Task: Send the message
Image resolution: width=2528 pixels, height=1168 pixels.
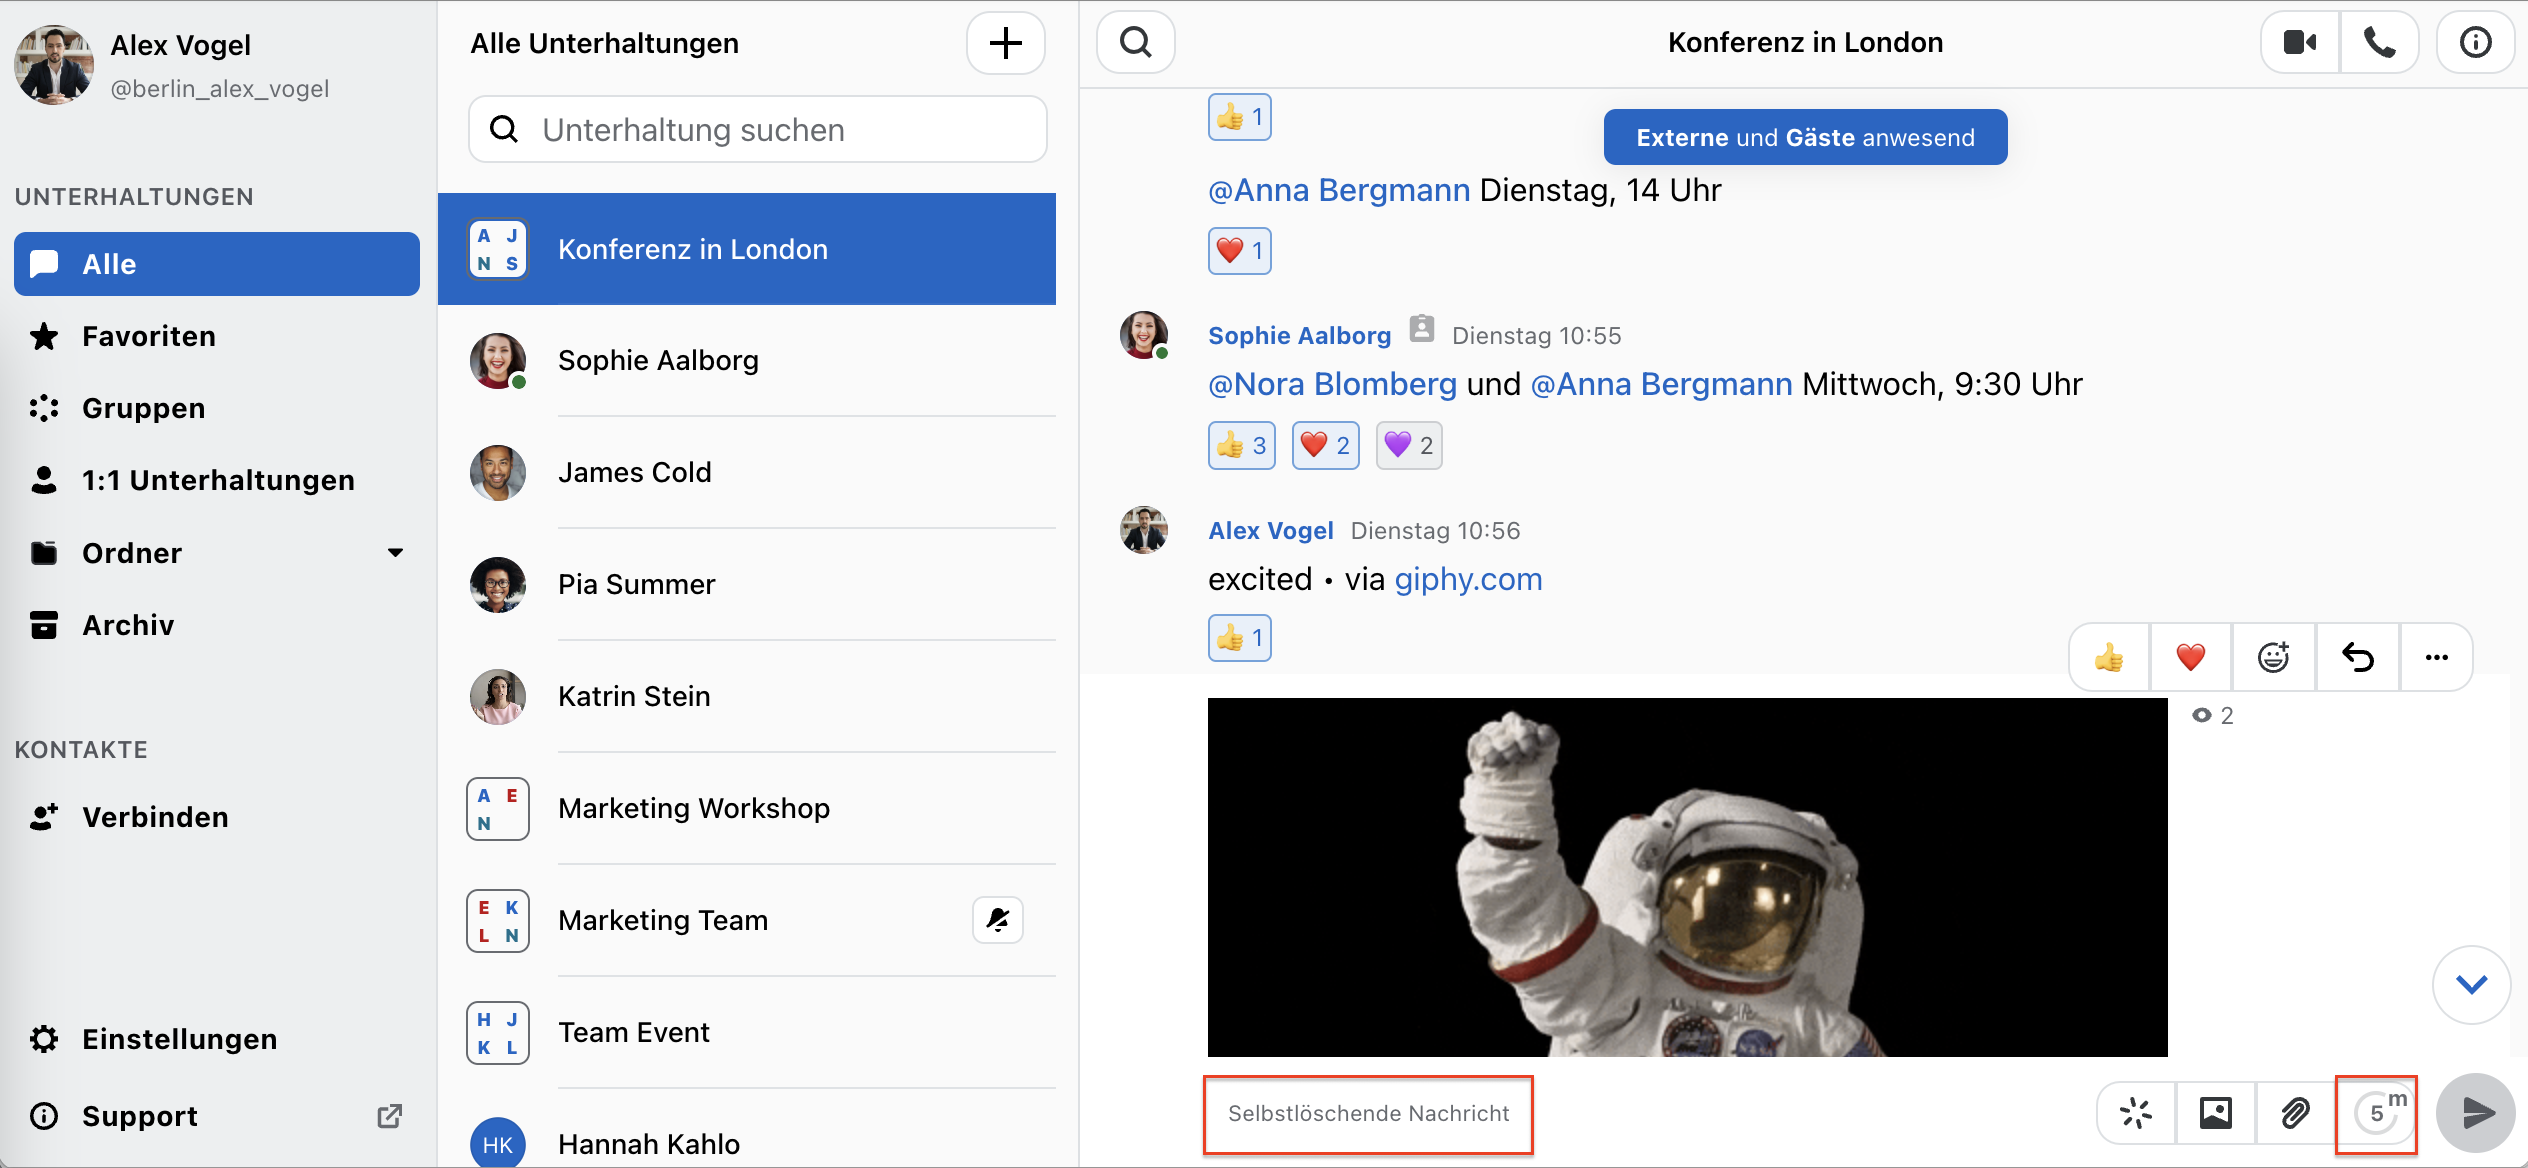Action: [2475, 1113]
